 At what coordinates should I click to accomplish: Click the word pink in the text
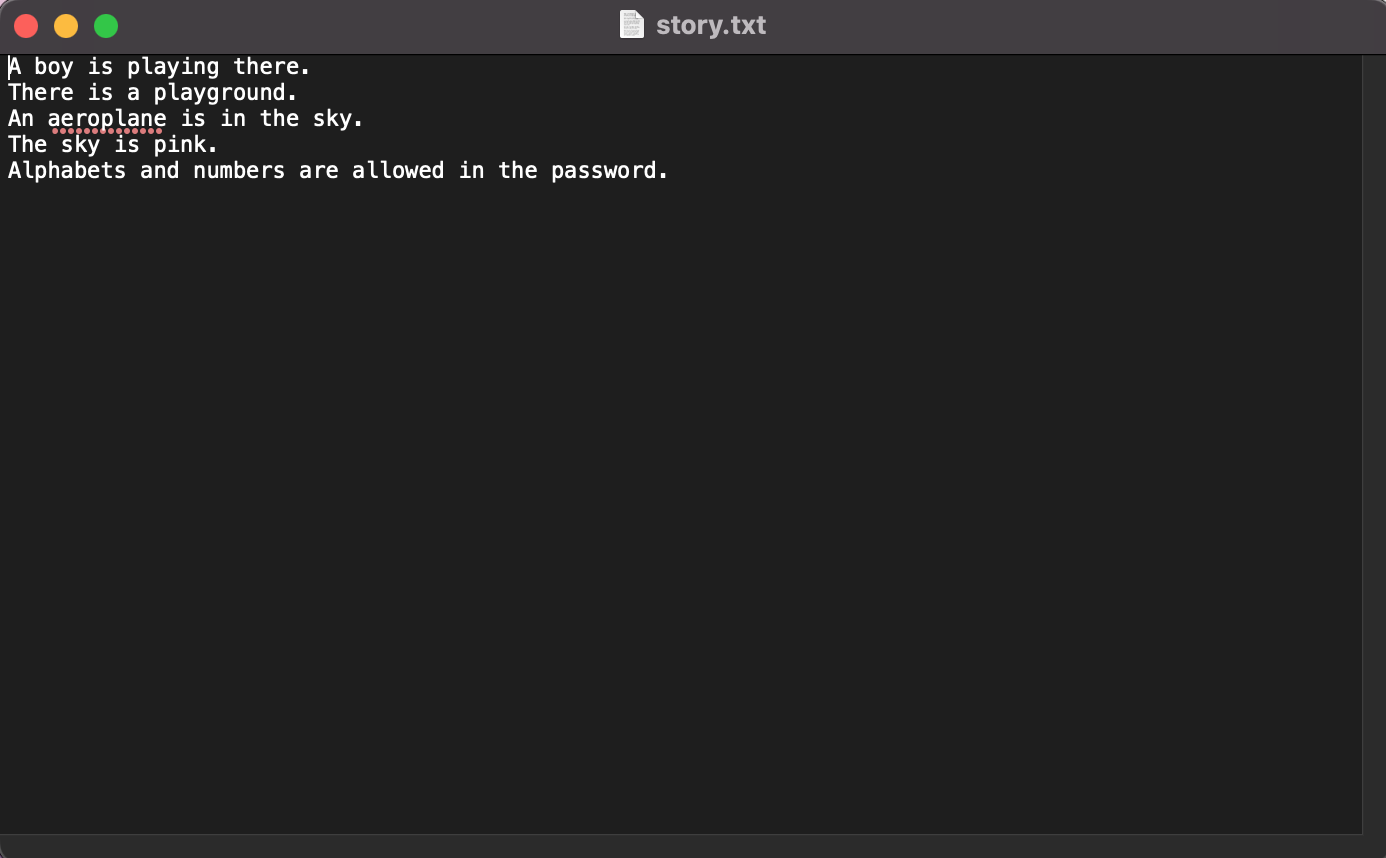coord(183,144)
